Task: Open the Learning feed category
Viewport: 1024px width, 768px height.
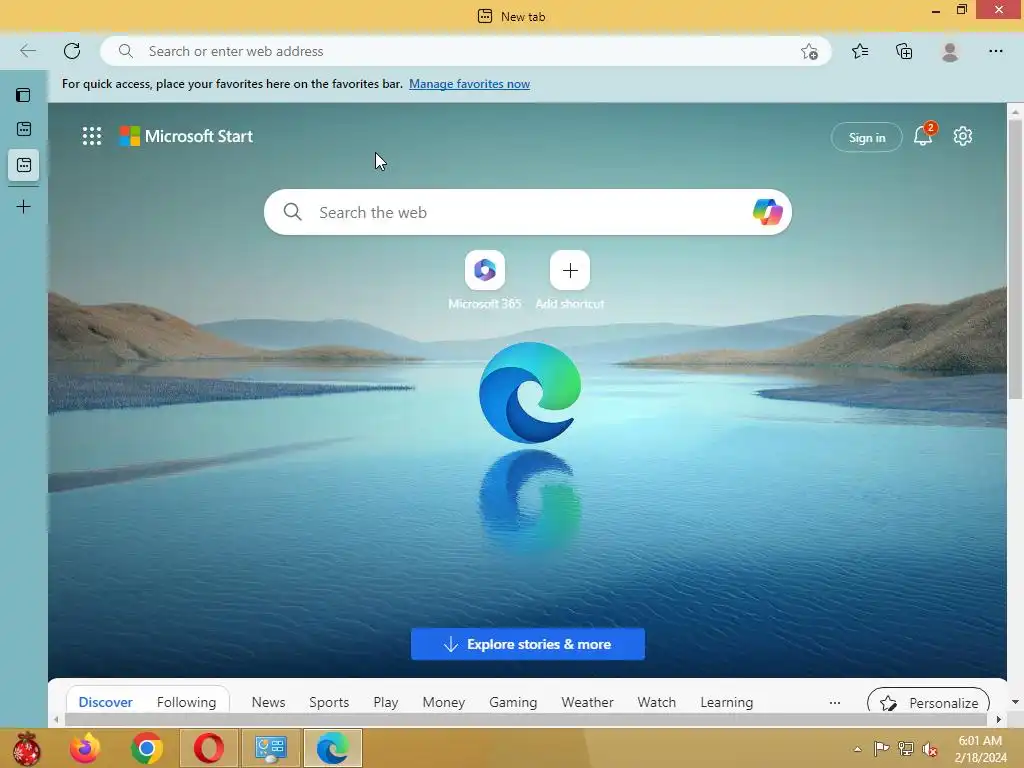Action: 727,702
